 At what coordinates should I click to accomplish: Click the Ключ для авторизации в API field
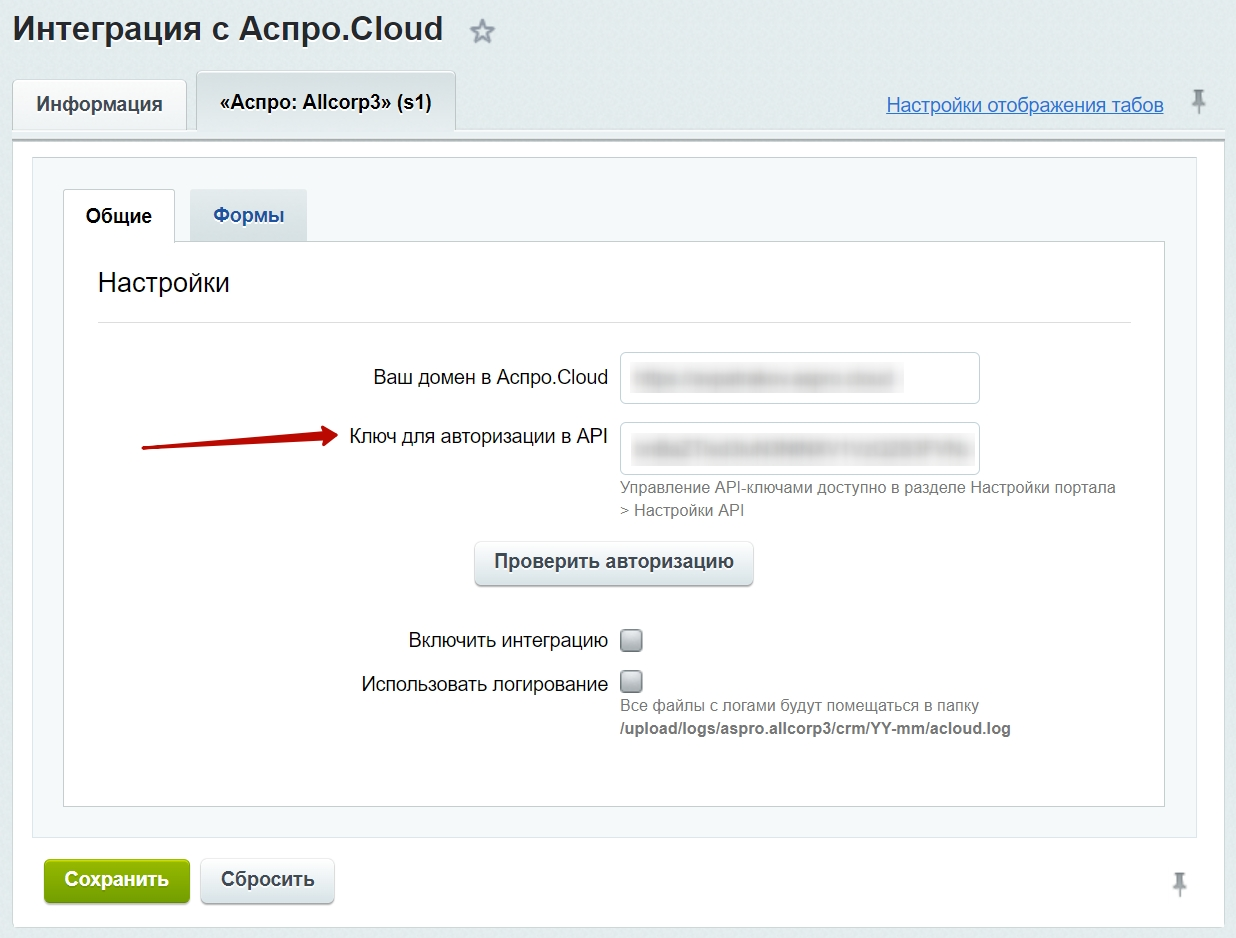799,448
